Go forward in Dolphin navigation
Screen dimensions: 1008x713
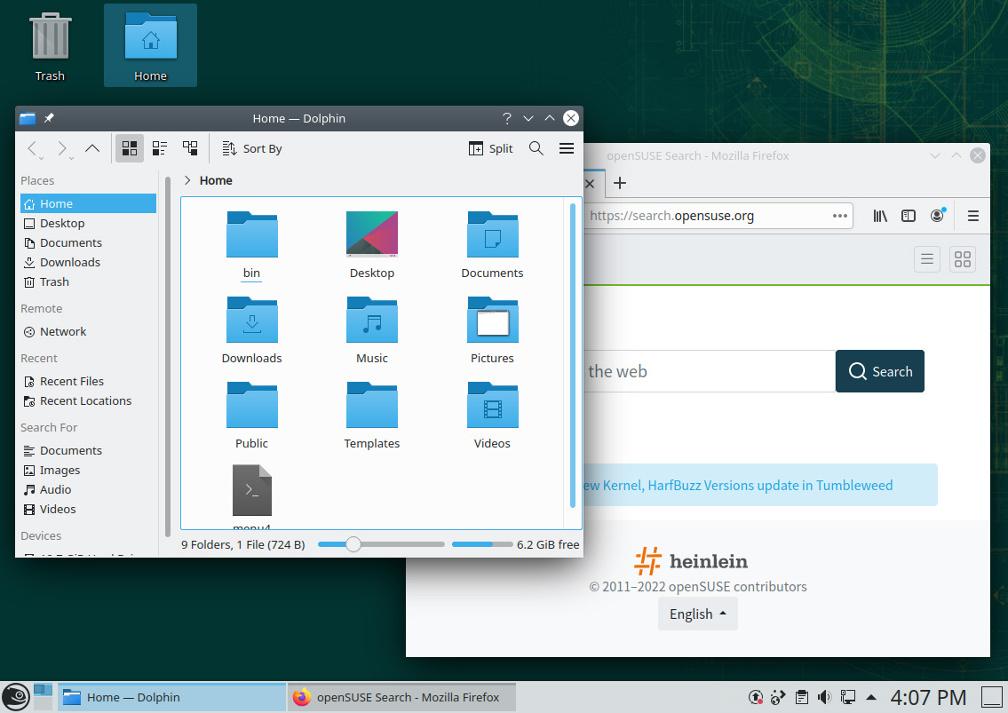point(63,149)
